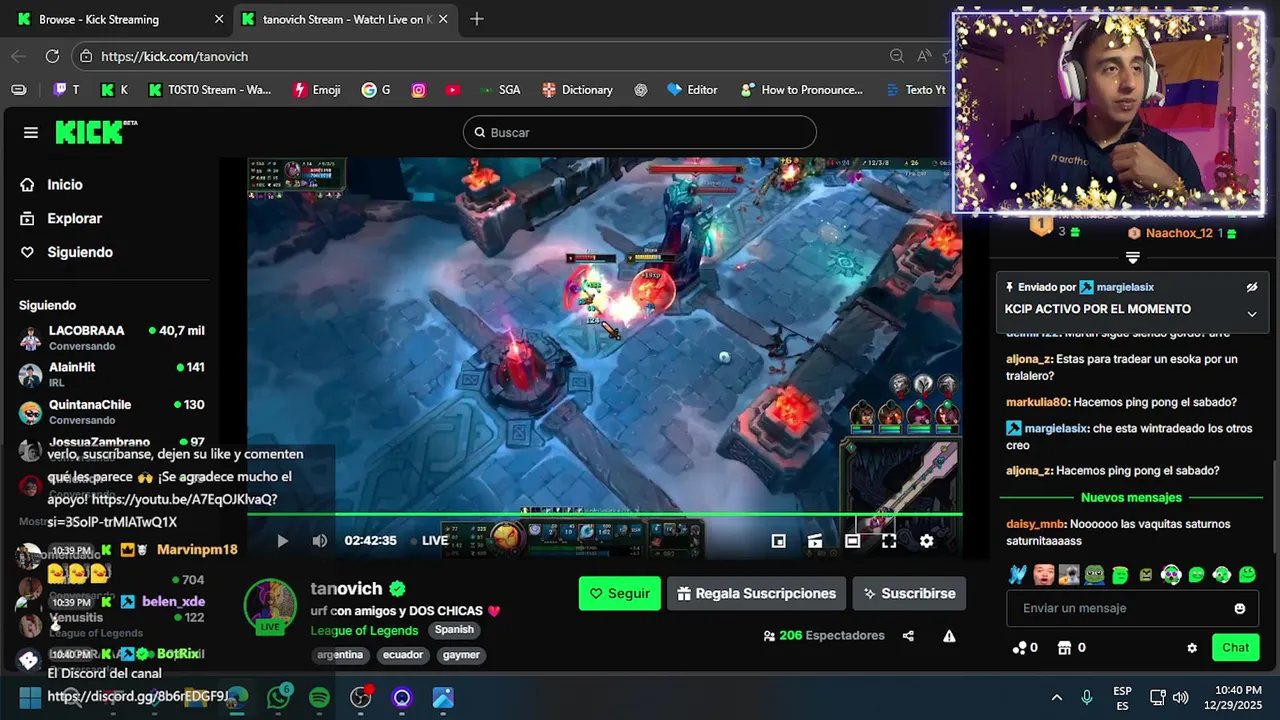Insert the last green smiley emote
Screen dimensions: 1280x720
click(1247, 575)
